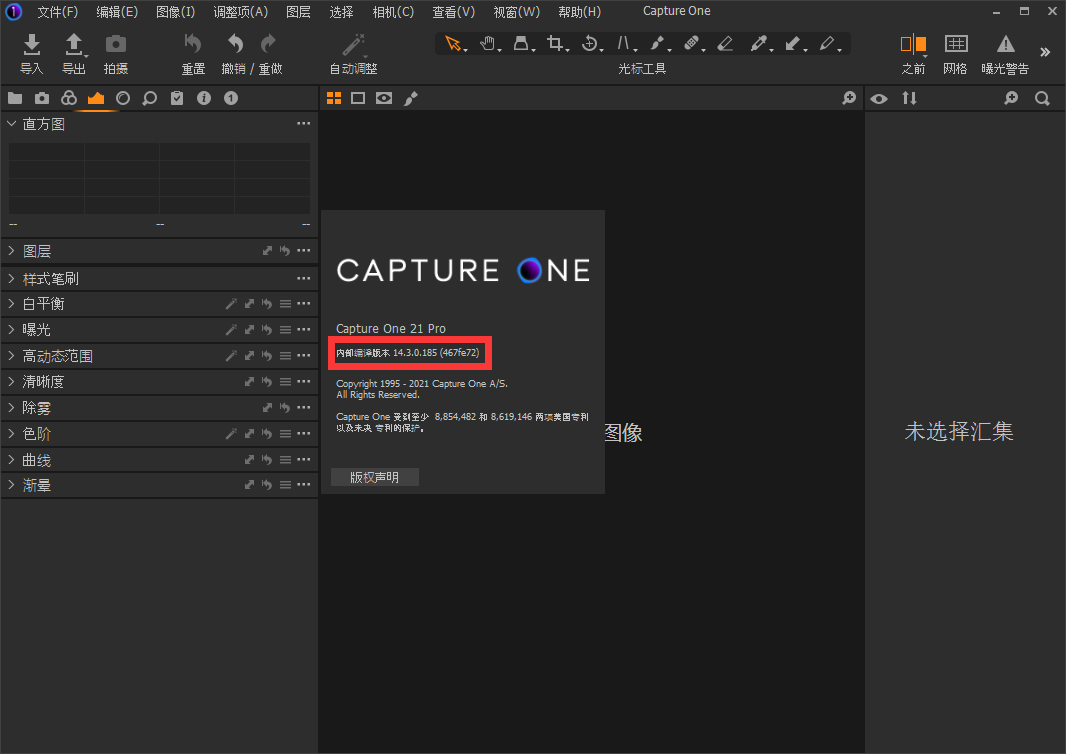Choose the Erase mask cursor tool
This screenshot has width=1066, height=754.
[725, 44]
